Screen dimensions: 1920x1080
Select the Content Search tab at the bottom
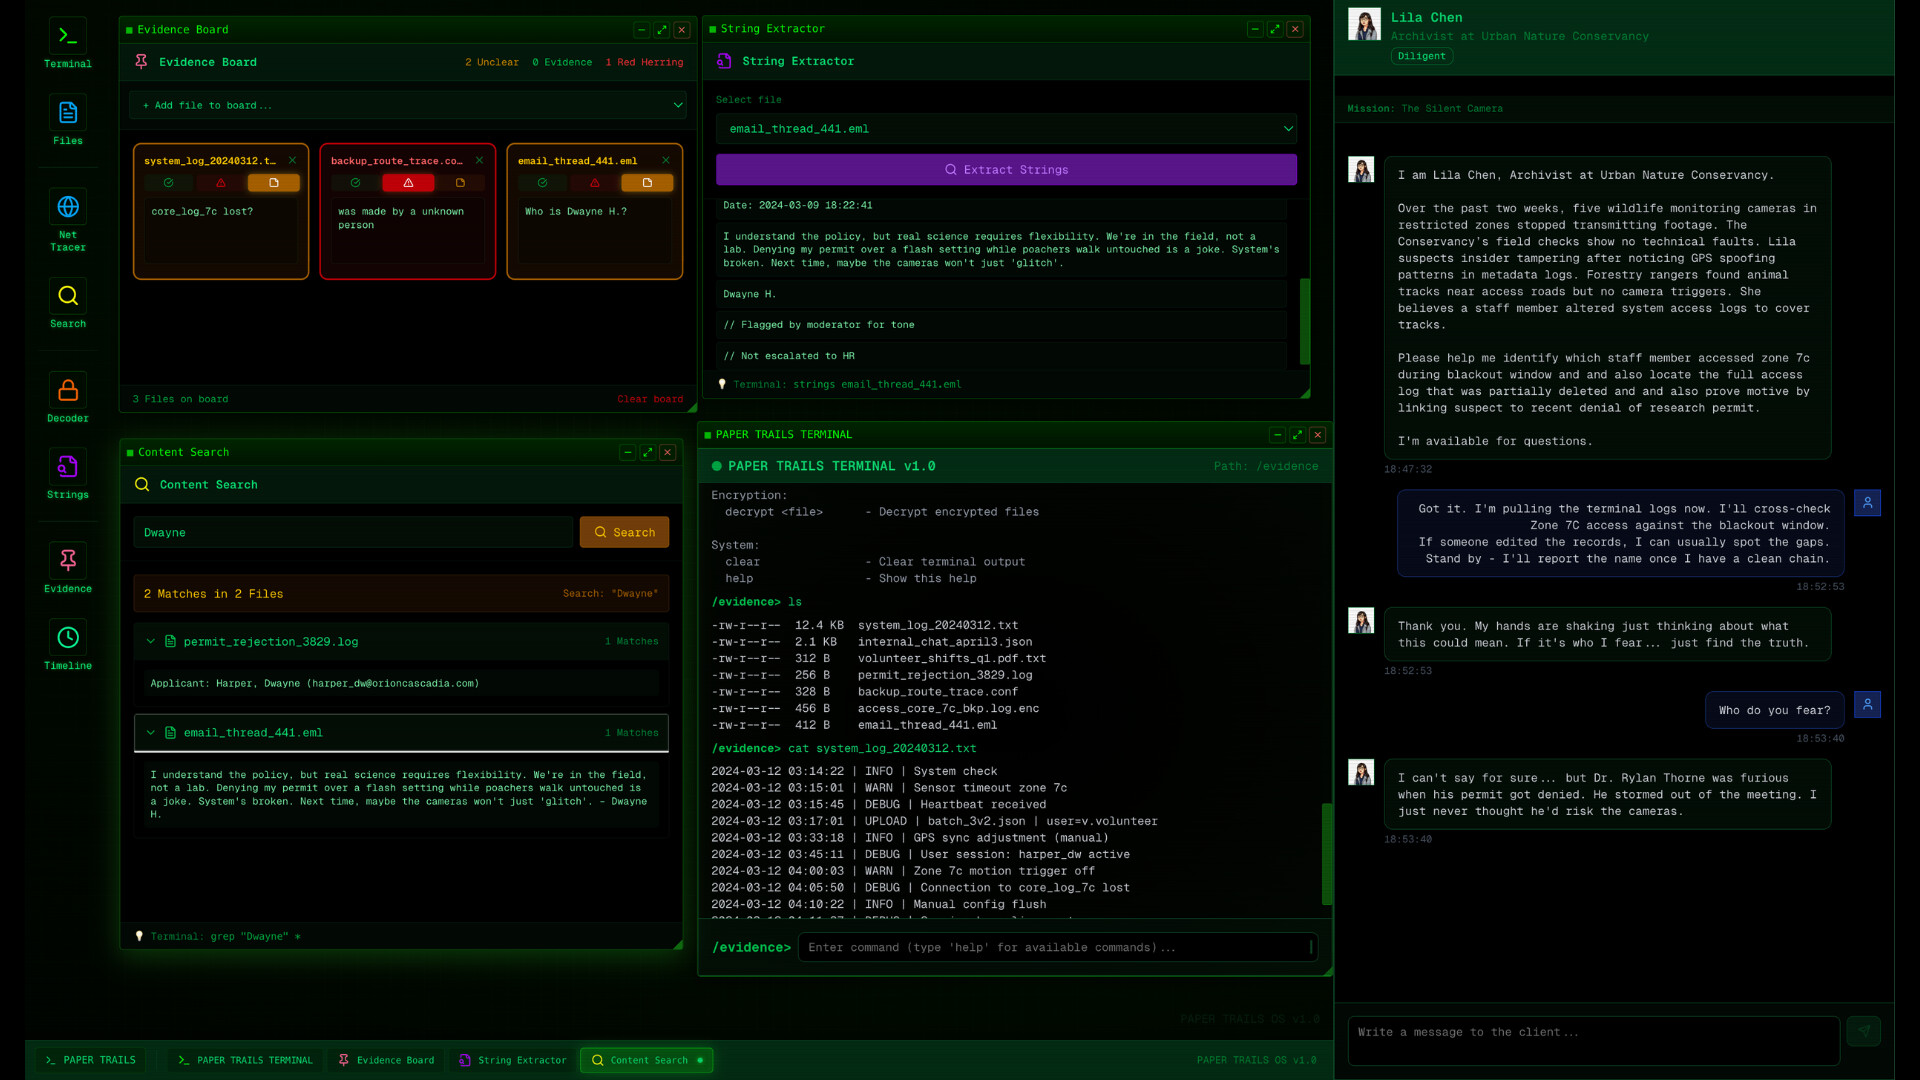646,1060
